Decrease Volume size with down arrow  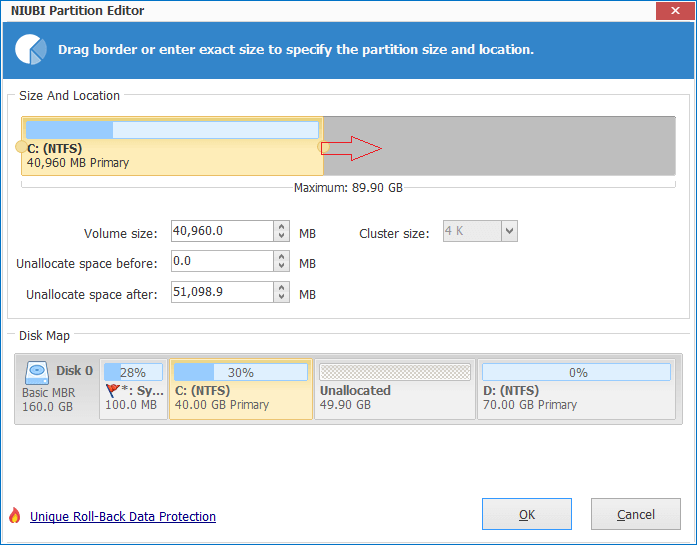(x=282, y=238)
